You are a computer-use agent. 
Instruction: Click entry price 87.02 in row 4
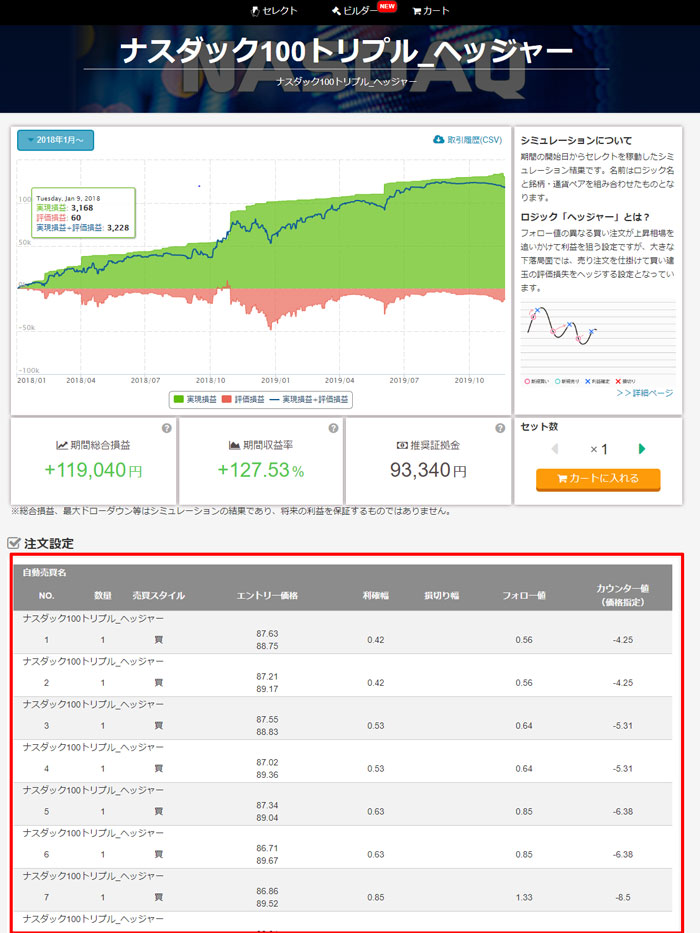(x=267, y=762)
